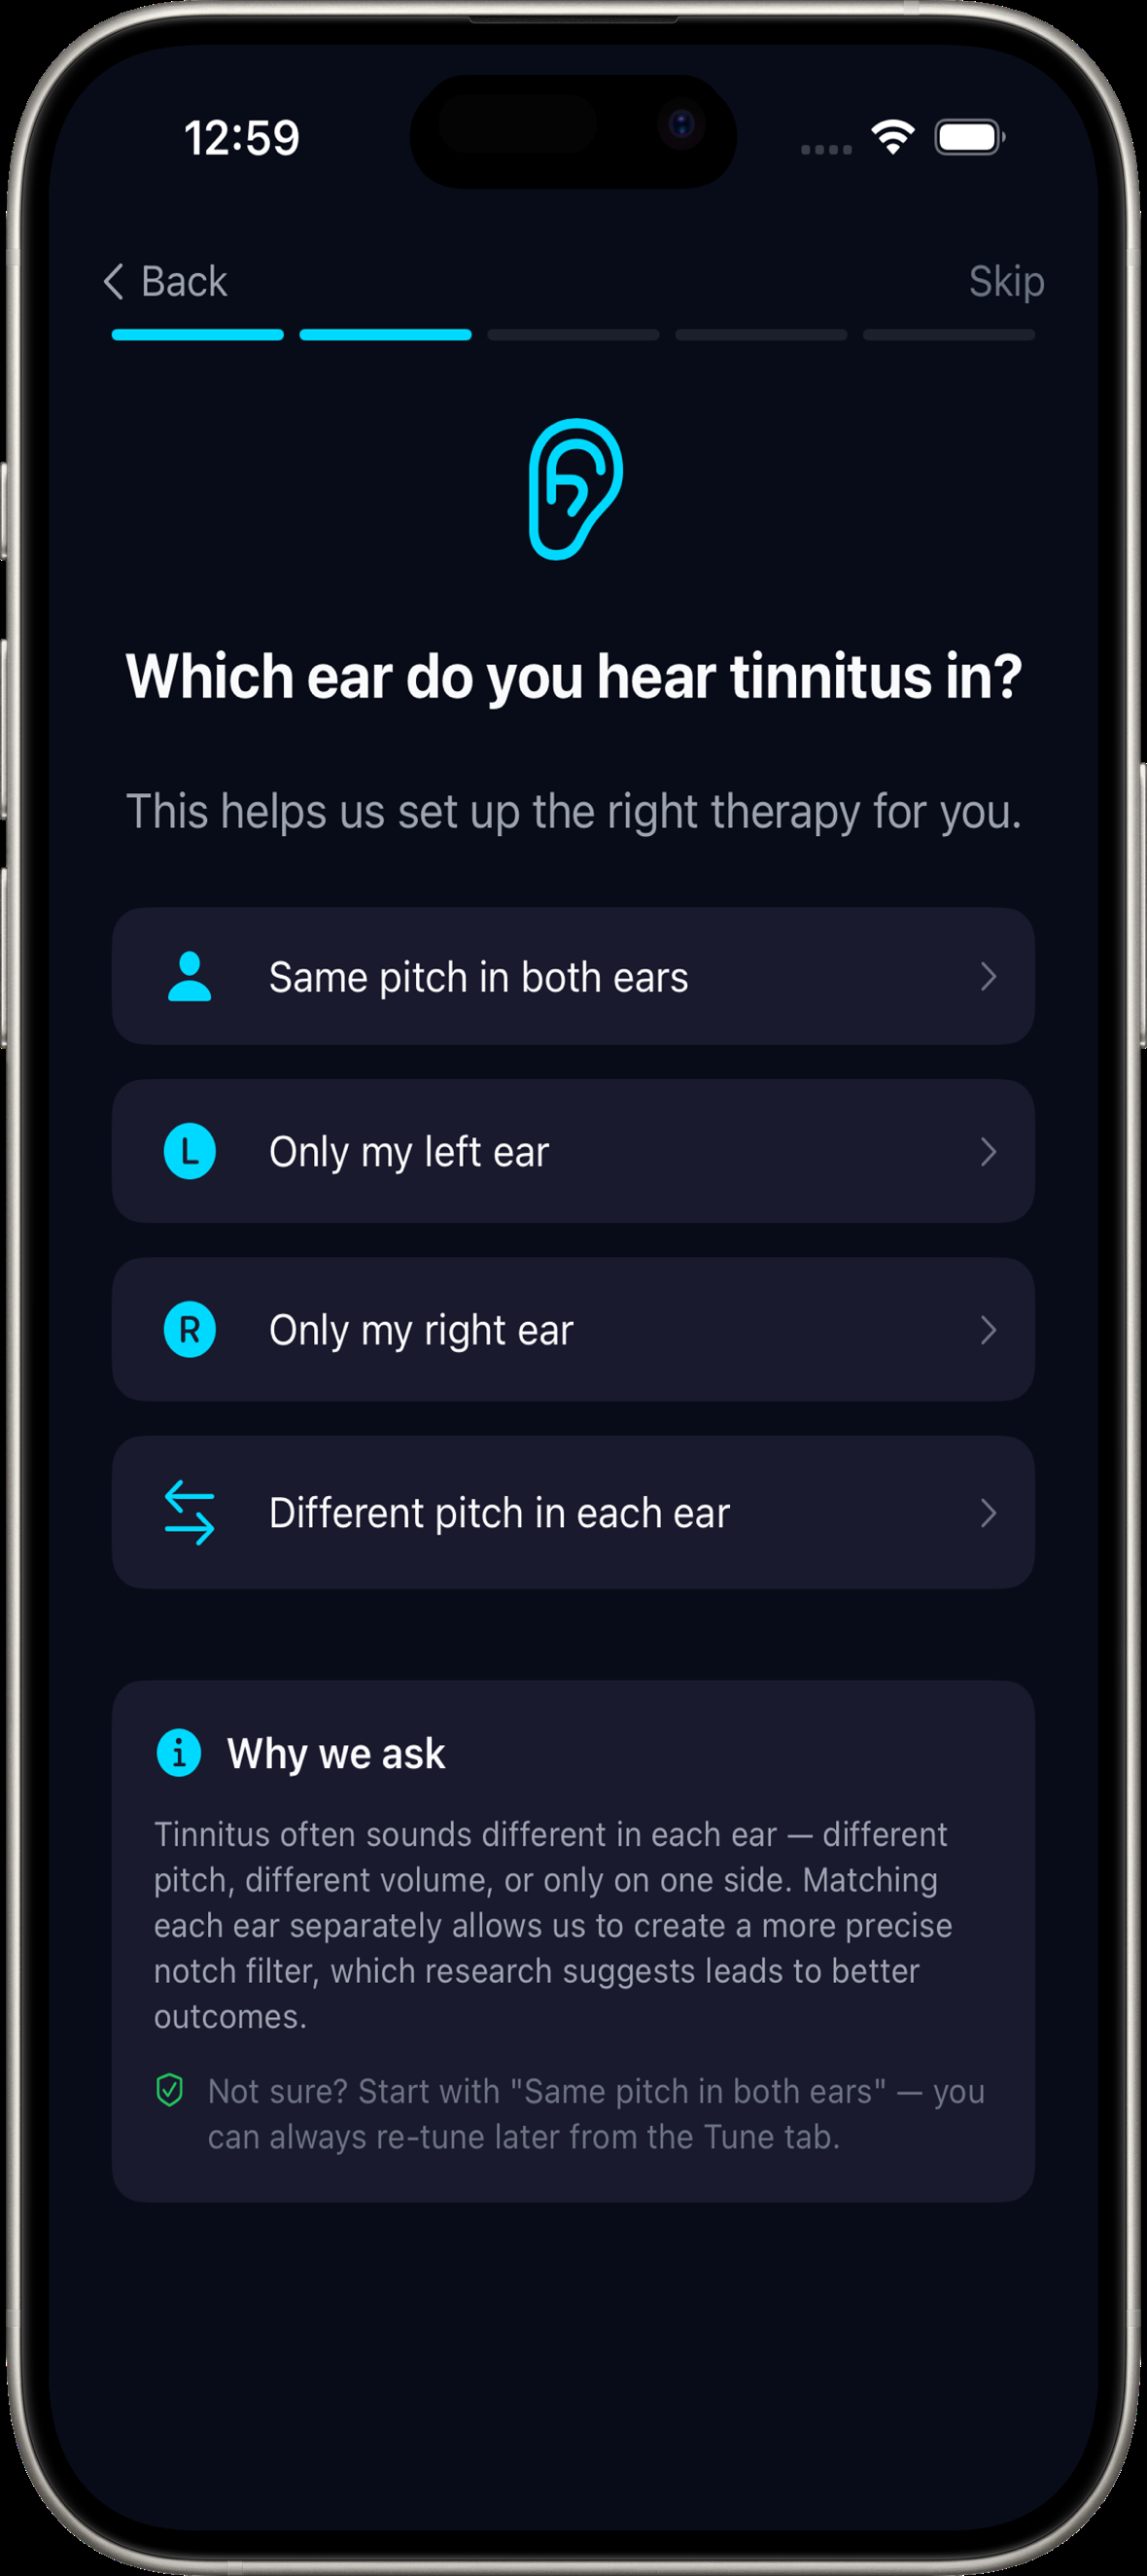Click the circled R right ear icon
The image size is (1147, 2576).
[x=189, y=1330]
